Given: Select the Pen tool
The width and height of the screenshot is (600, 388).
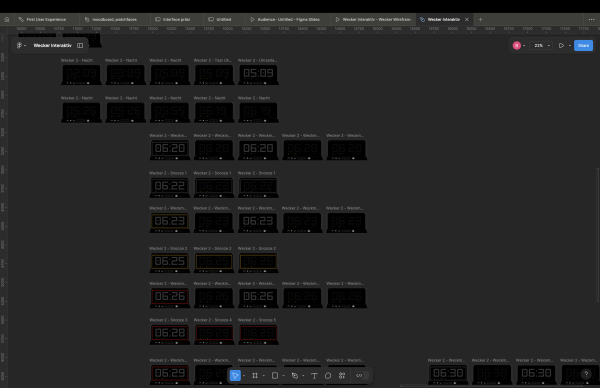Looking at the screenshot, I should tap(295, 376).
